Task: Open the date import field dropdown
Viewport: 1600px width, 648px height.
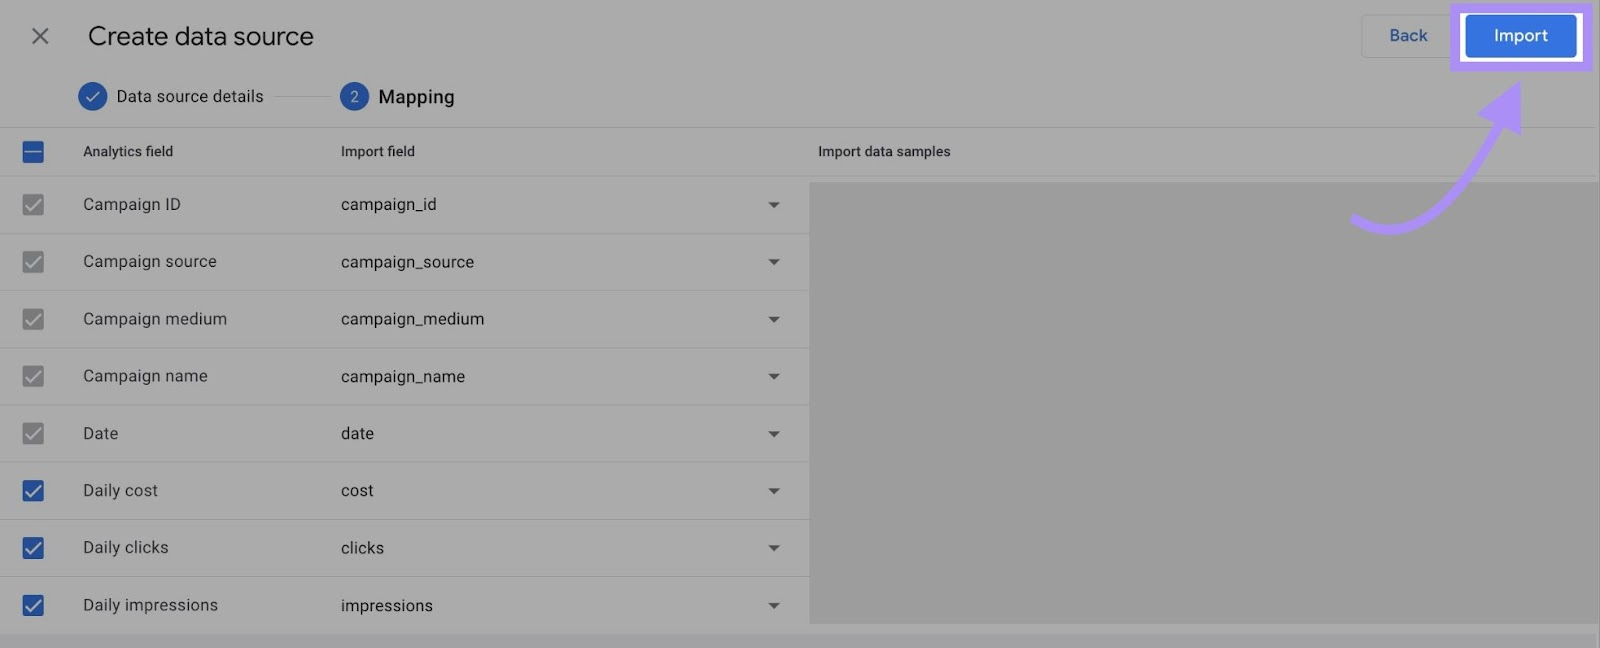Action: (x=773, y=433)
